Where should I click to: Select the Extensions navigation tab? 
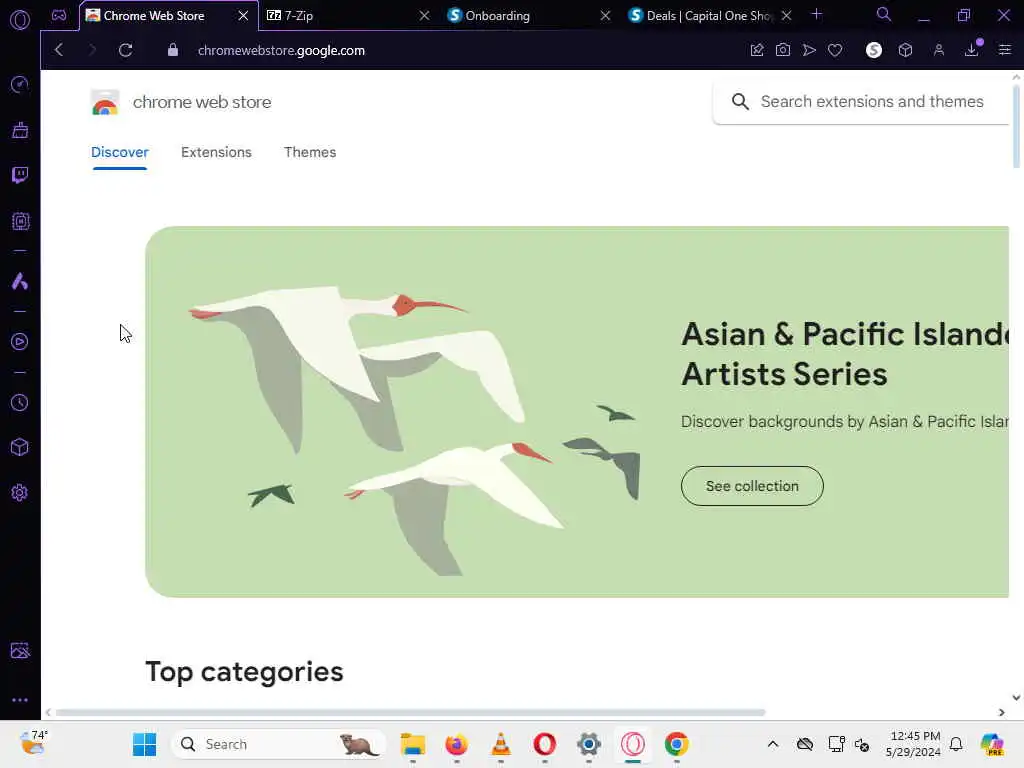point(216,152)
